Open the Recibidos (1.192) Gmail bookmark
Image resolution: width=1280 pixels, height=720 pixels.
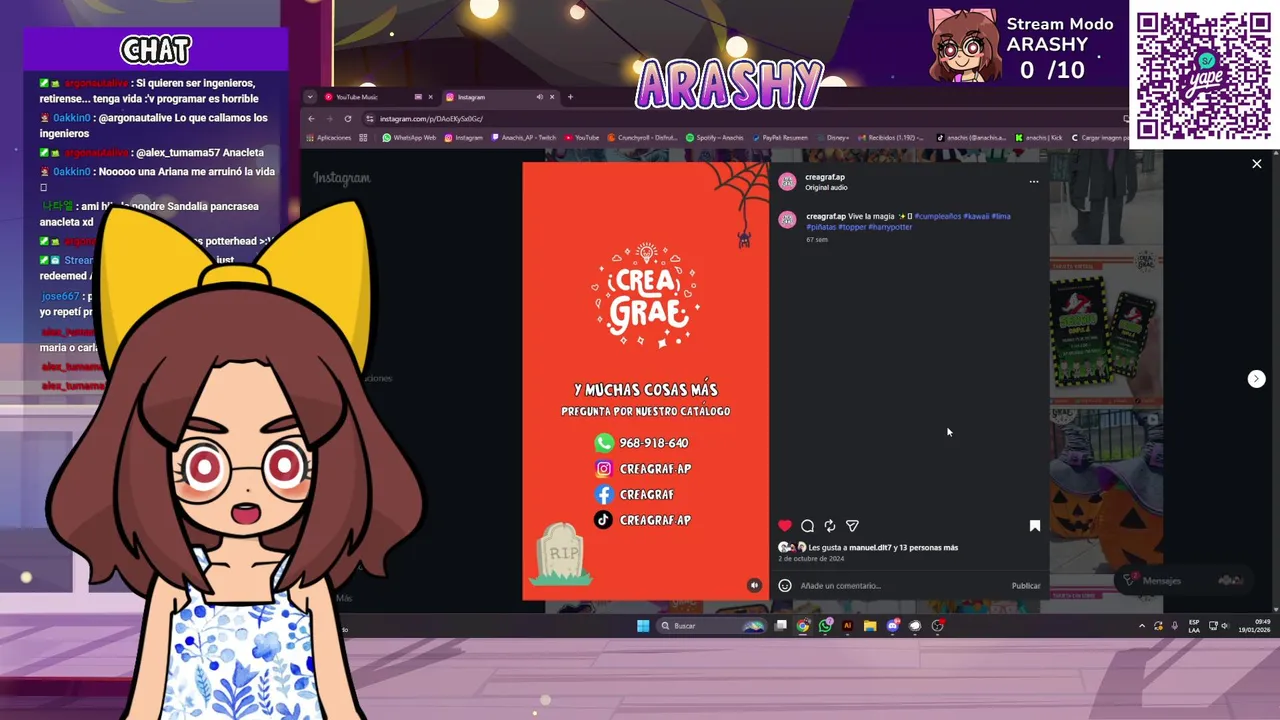(892, 138)
